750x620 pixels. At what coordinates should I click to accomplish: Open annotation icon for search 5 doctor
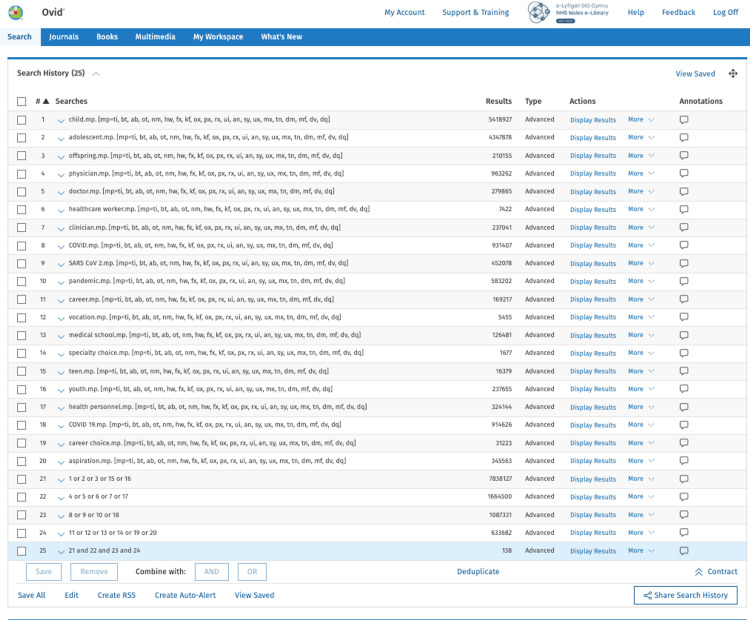click(684, 191)
